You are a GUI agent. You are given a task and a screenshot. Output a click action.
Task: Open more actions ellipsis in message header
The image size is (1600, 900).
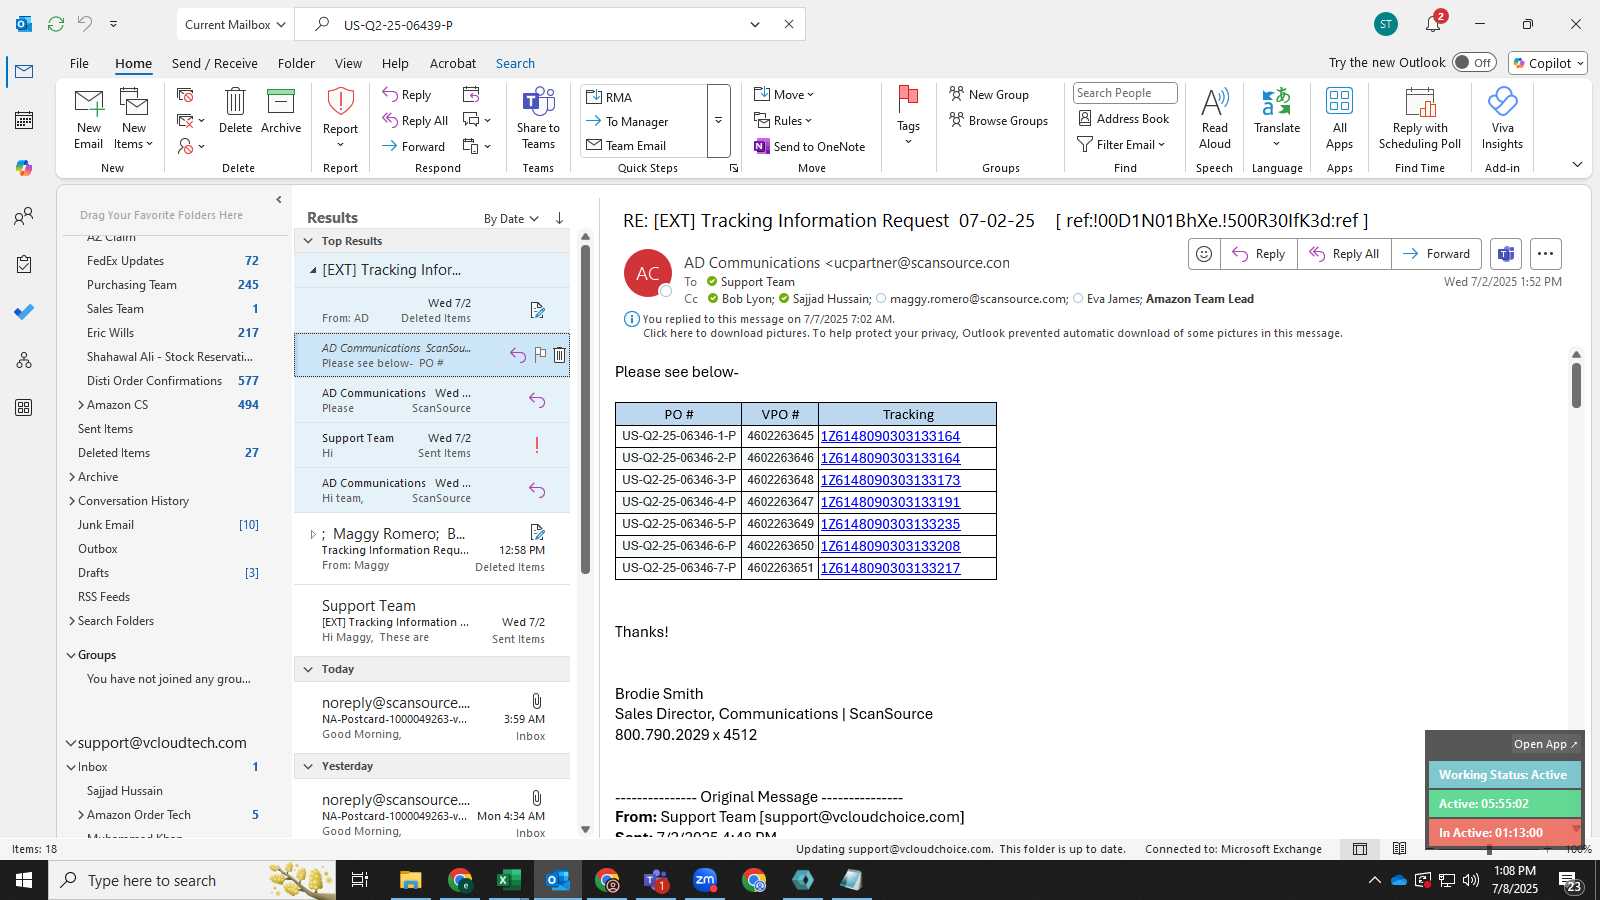(1545, 254)
